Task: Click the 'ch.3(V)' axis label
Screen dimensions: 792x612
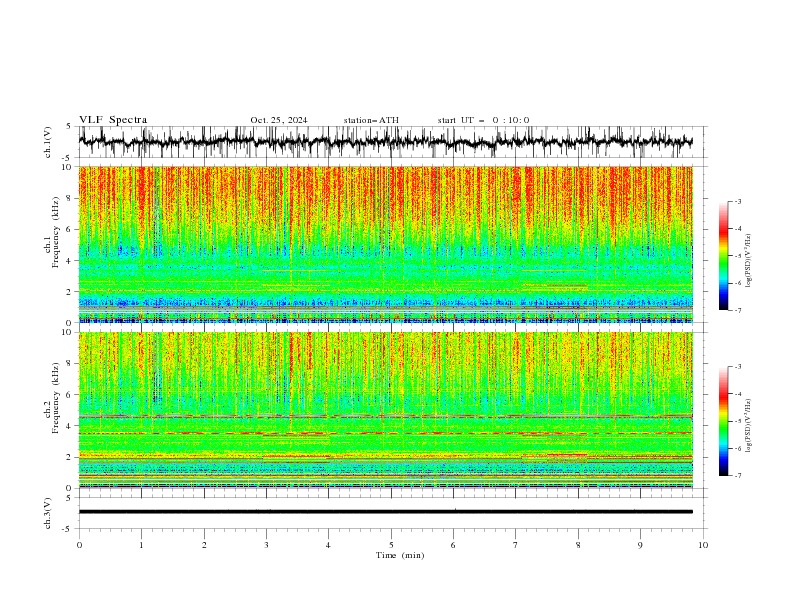Action: 48,513
